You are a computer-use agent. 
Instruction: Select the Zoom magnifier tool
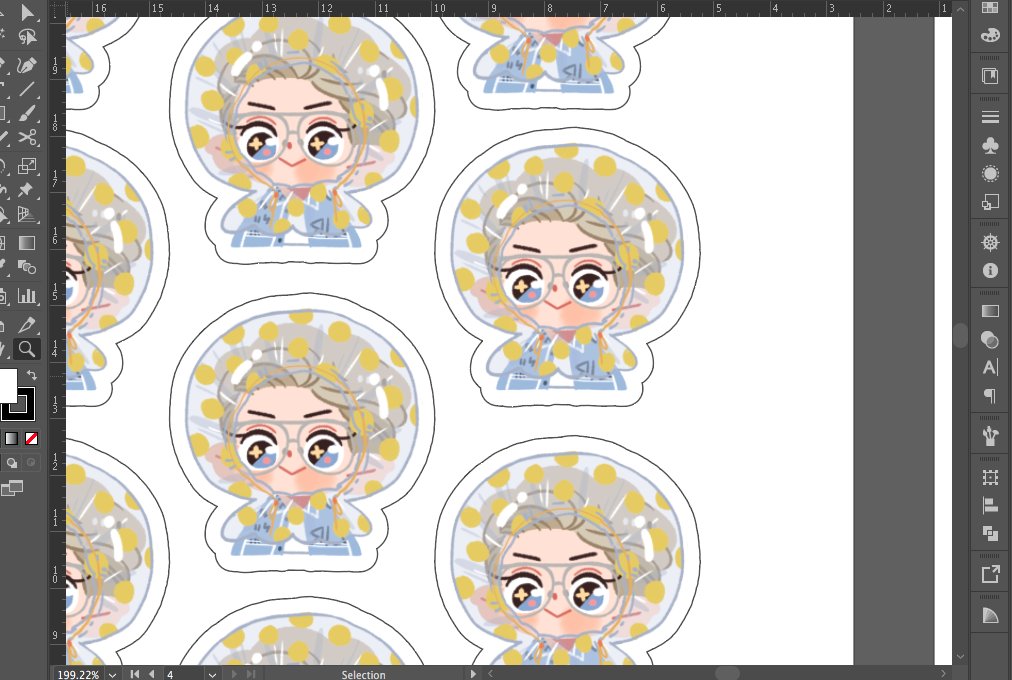tap(27, 349)
